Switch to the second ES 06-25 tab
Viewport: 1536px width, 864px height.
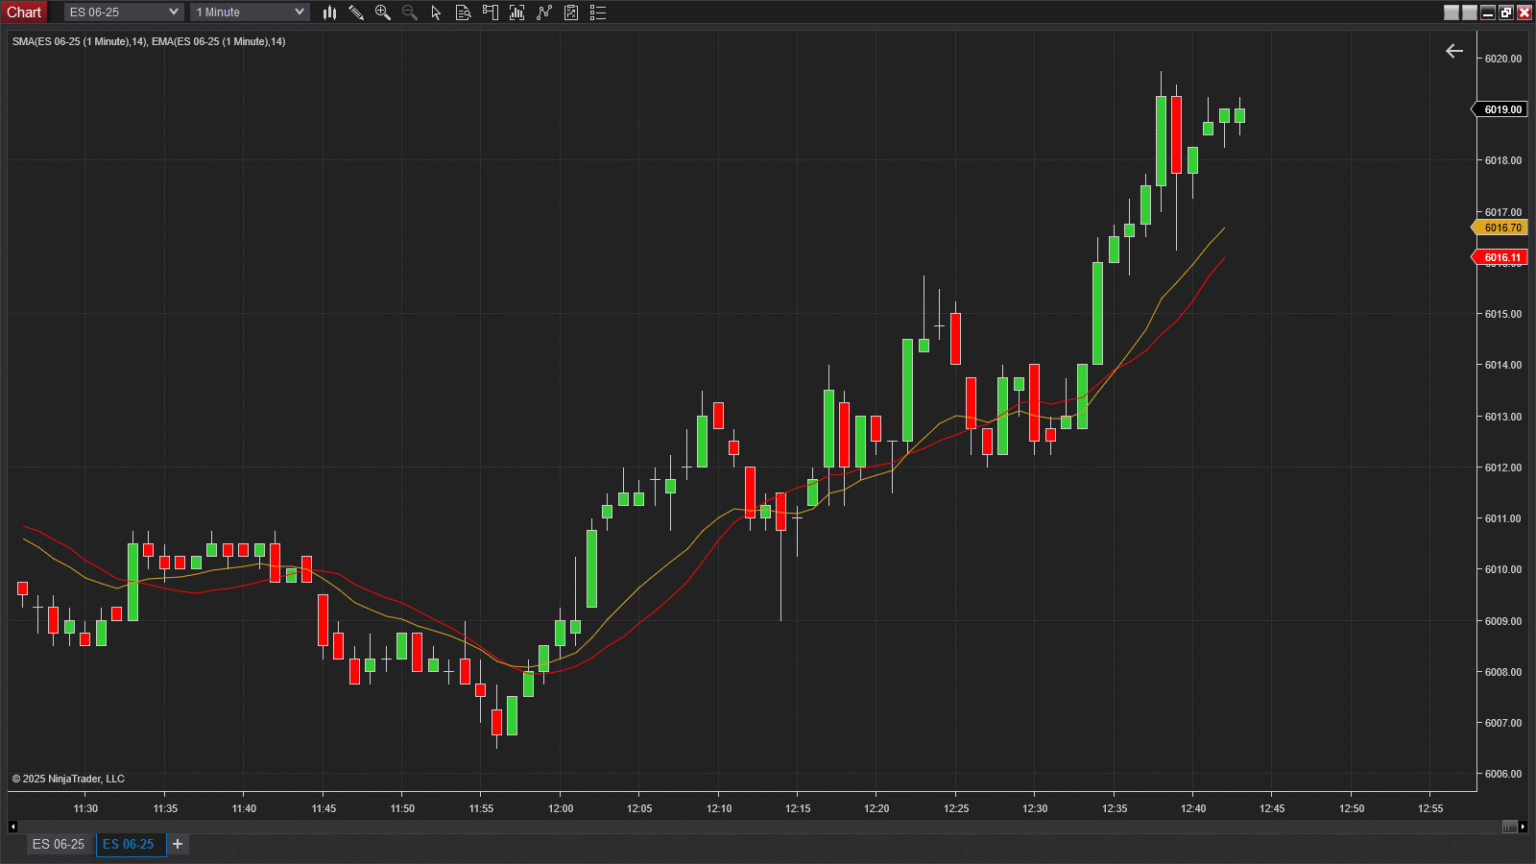[x=130, y=844]
